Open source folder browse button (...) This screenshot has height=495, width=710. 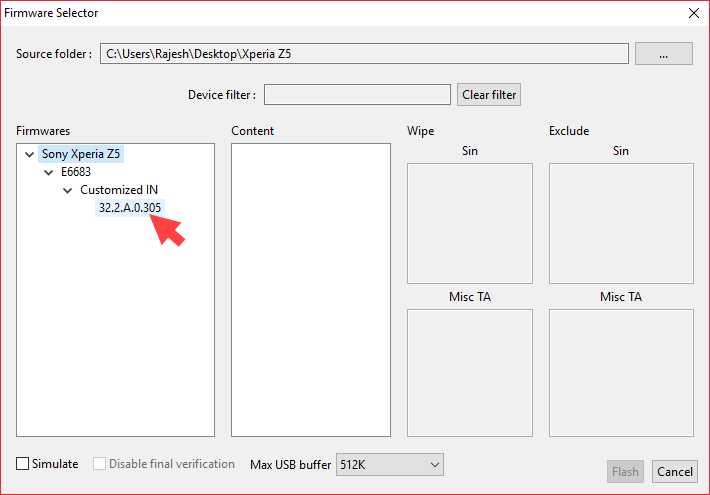(x=663, y=54)
